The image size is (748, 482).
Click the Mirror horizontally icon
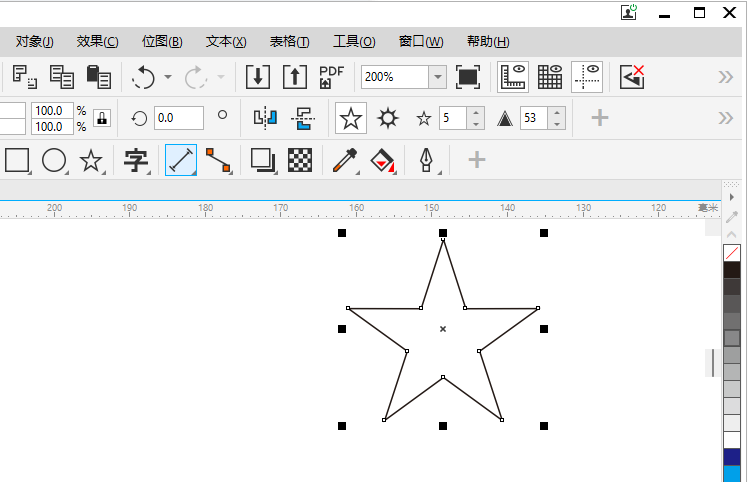pos(265,118)
